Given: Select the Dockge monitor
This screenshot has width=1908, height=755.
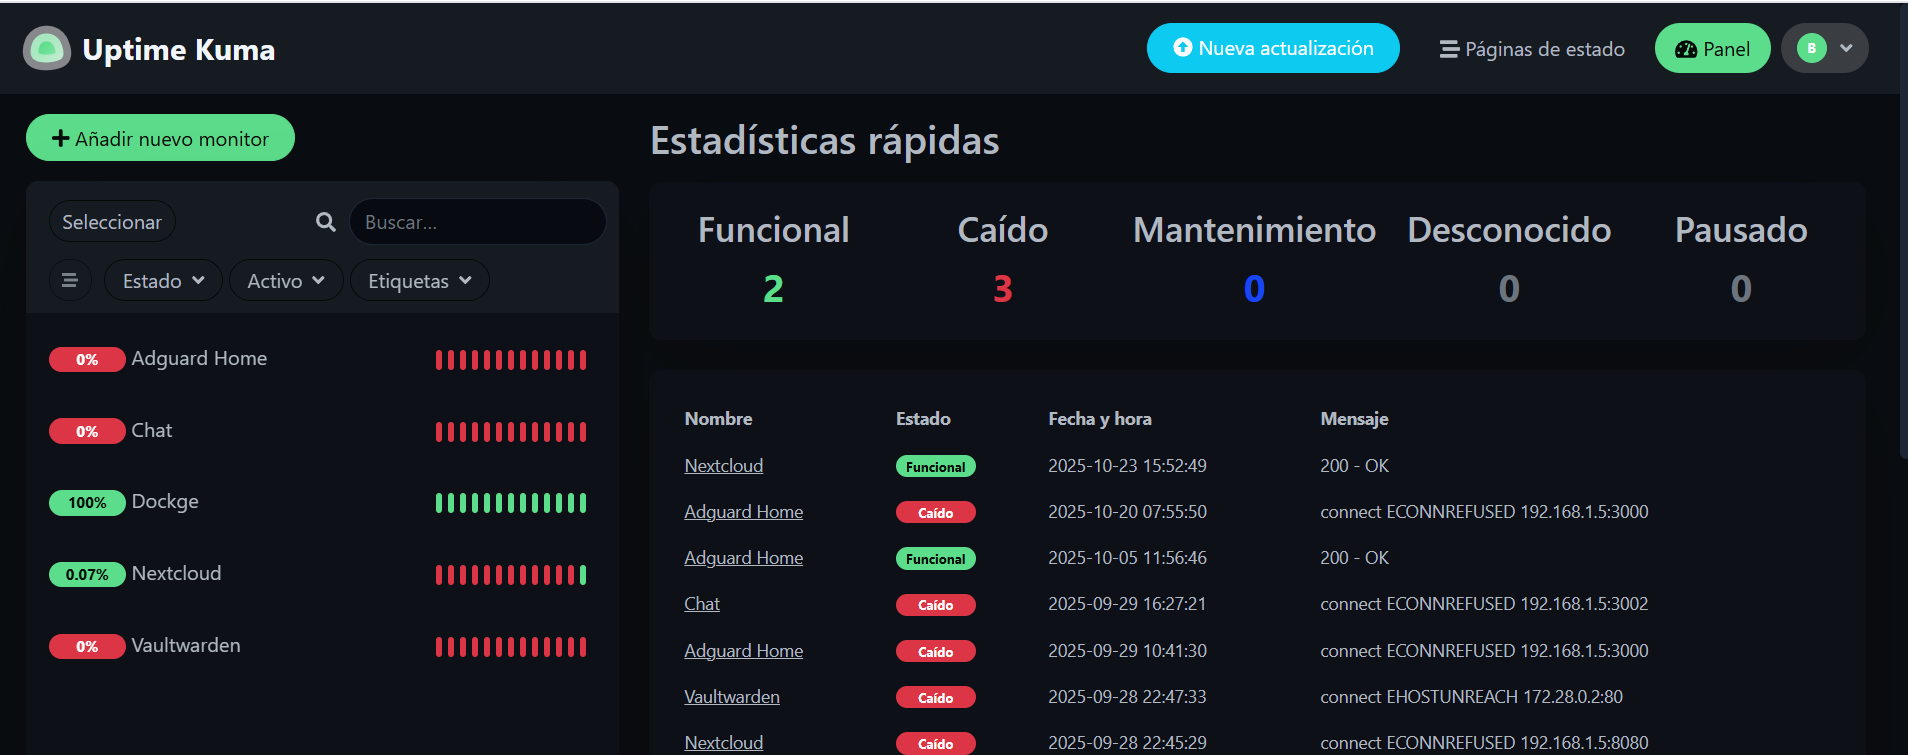Looking at the screenshot, I should click(x=320, y=502).
